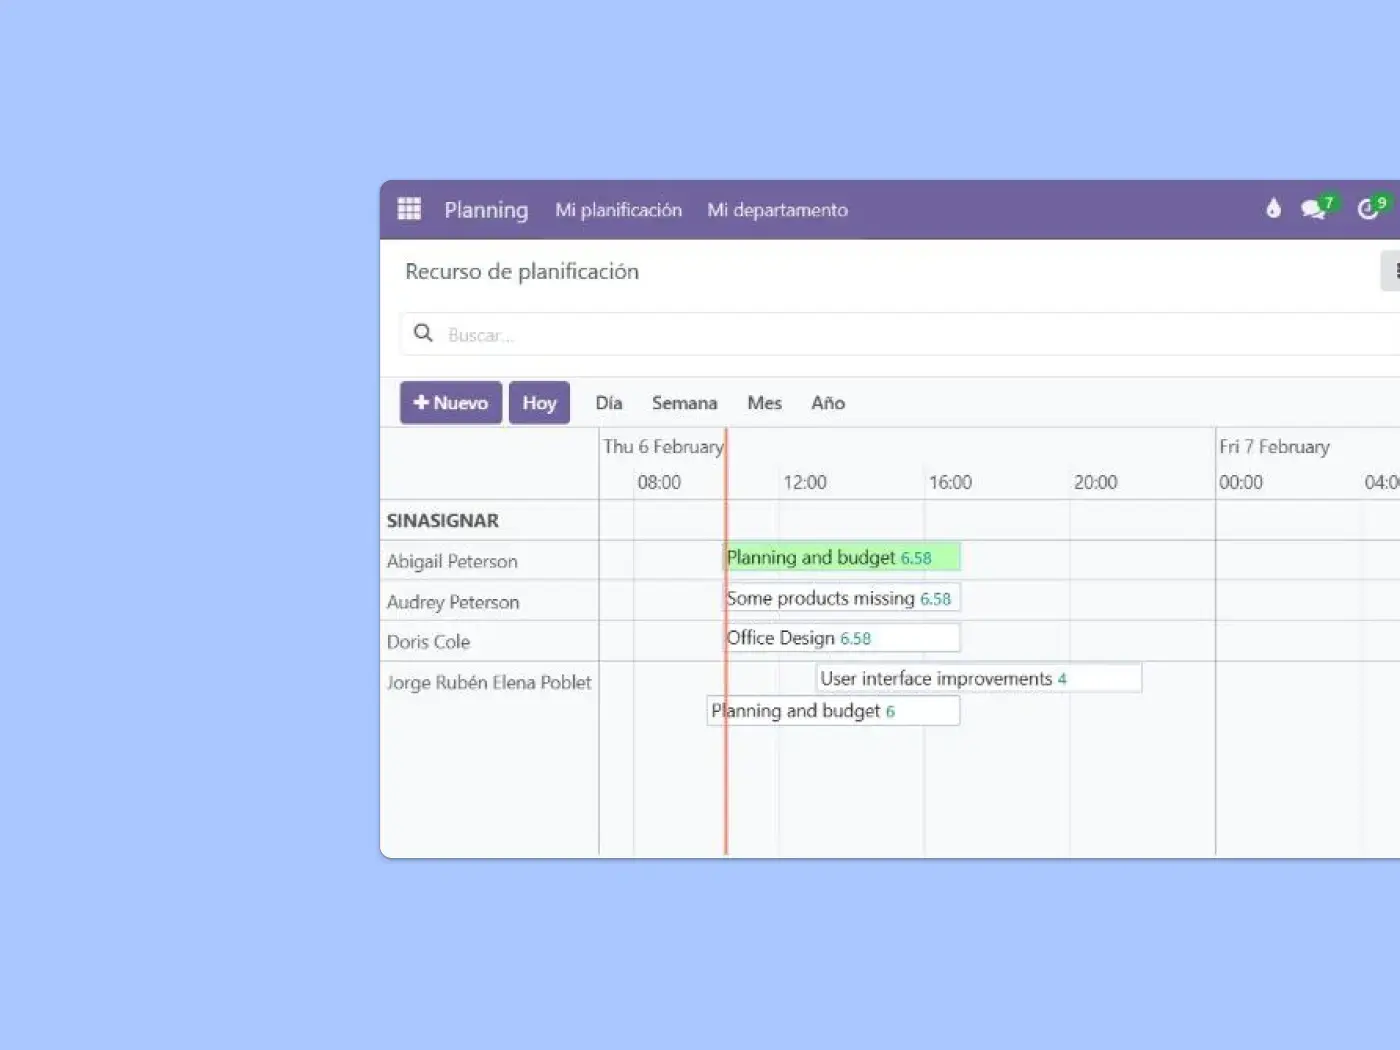Jump to today with Hoy button
This screenshot has width=1400, height=1050.
[539, 403]
